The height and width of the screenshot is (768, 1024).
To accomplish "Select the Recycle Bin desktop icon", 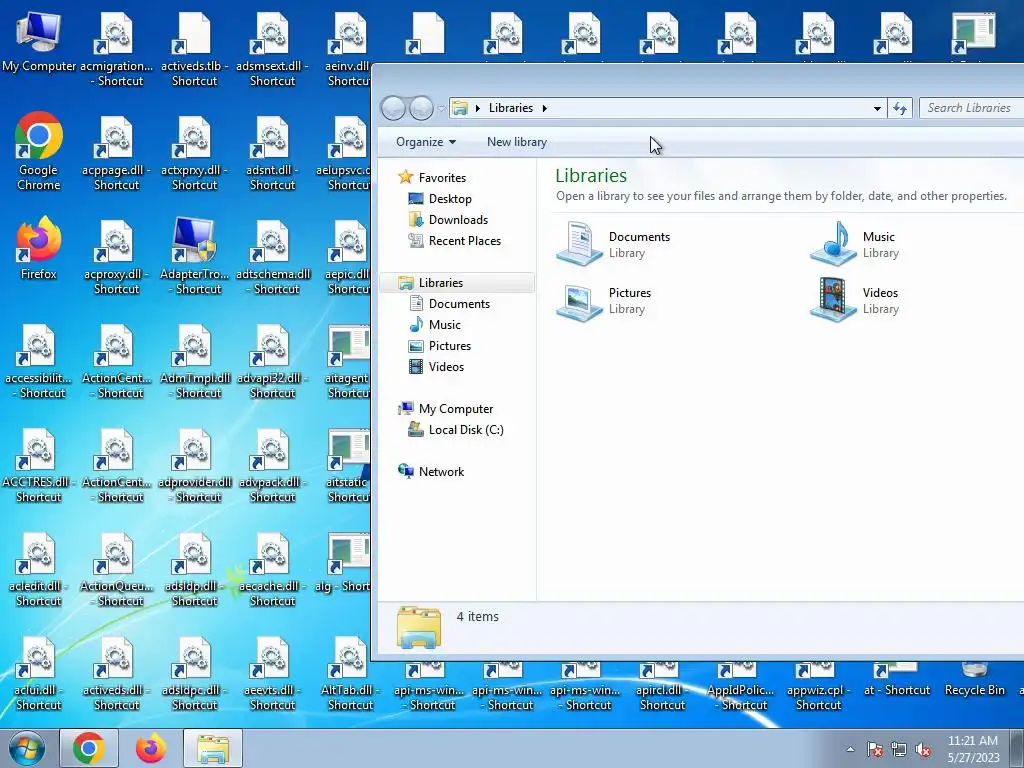I will [x=974, y=679].
